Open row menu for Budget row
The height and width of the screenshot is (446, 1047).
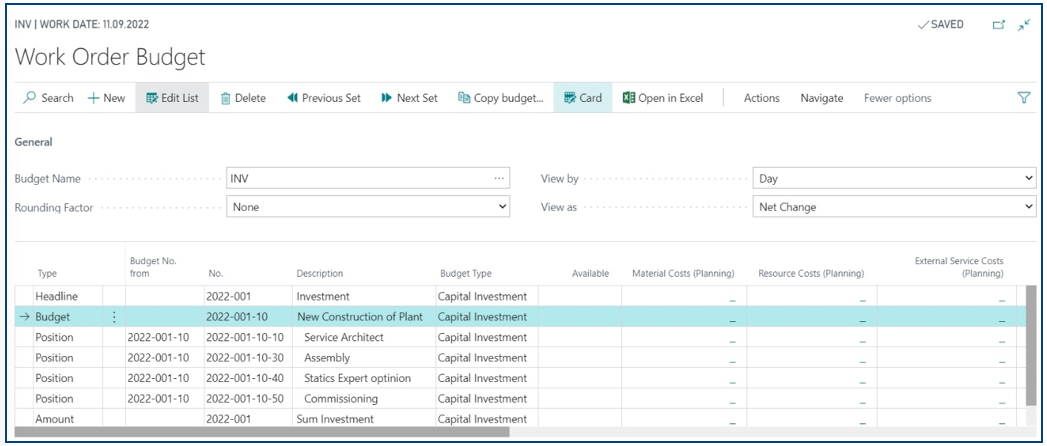114,317
